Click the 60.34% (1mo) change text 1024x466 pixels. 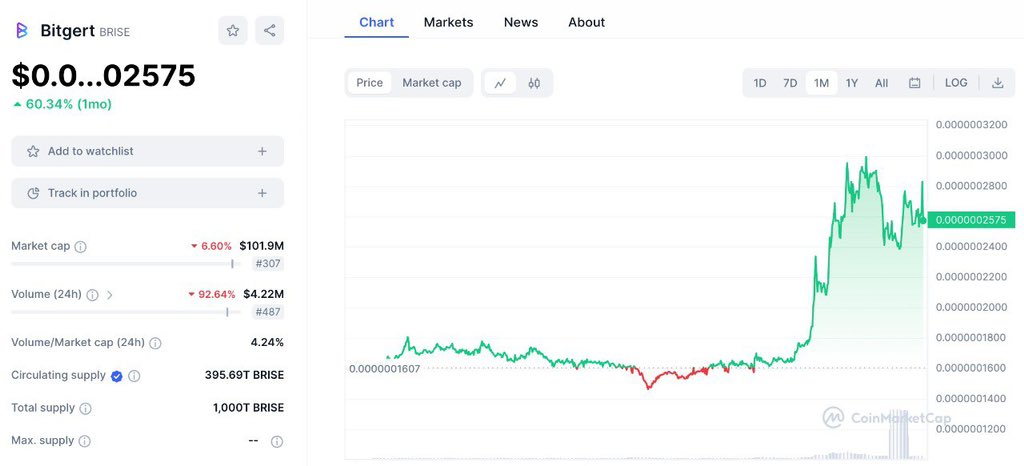click(x=63, y=104)
